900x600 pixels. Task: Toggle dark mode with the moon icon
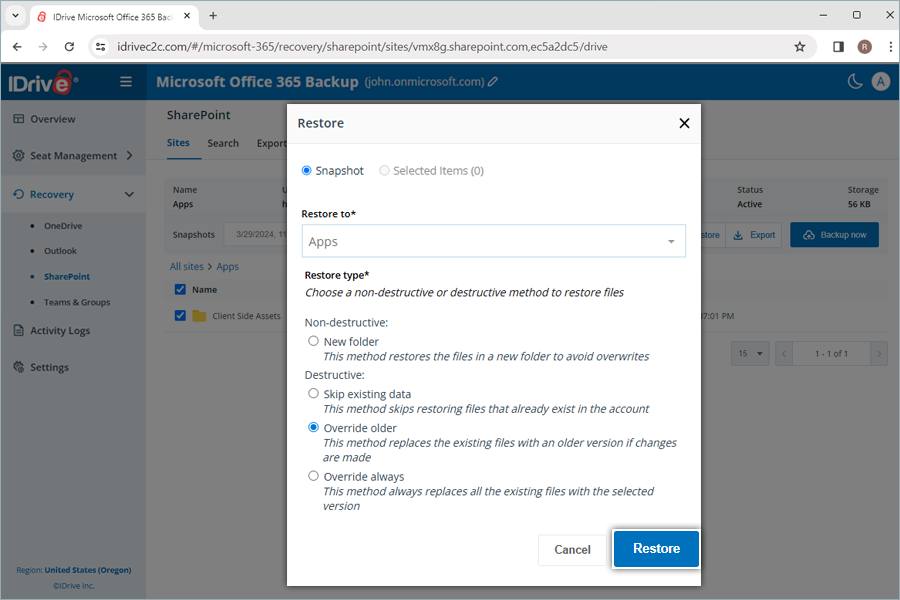point(854,81)
